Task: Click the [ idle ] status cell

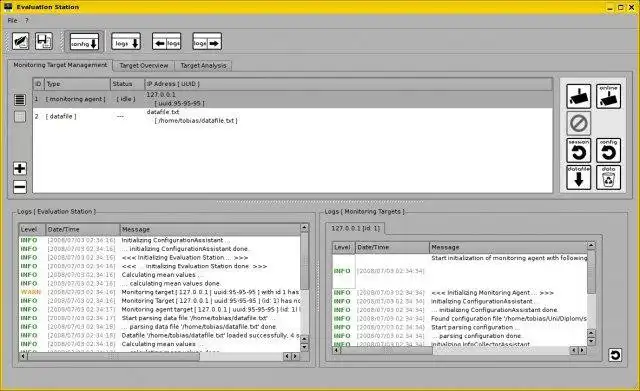Action: coord(126,99)
